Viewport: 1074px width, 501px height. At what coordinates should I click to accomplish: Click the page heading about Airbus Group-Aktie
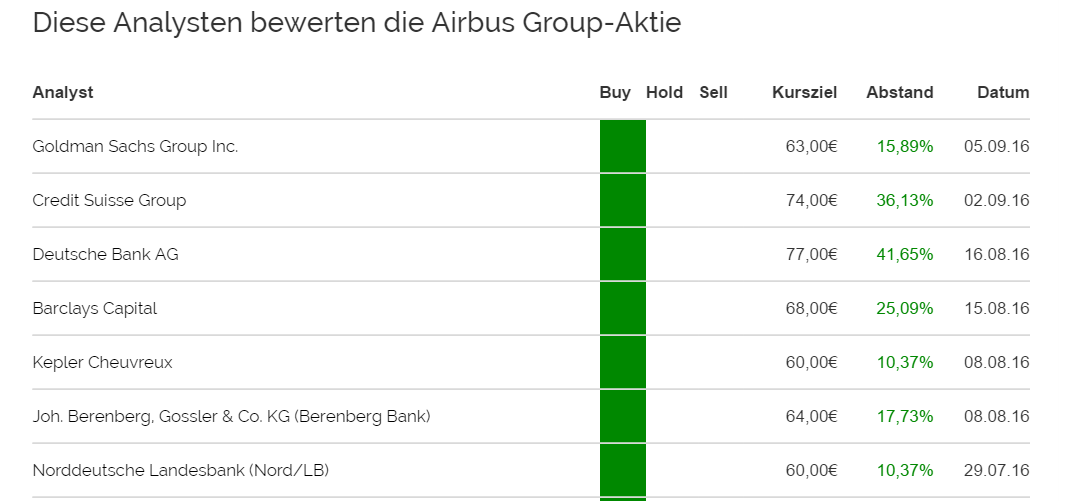click(356, 24)
